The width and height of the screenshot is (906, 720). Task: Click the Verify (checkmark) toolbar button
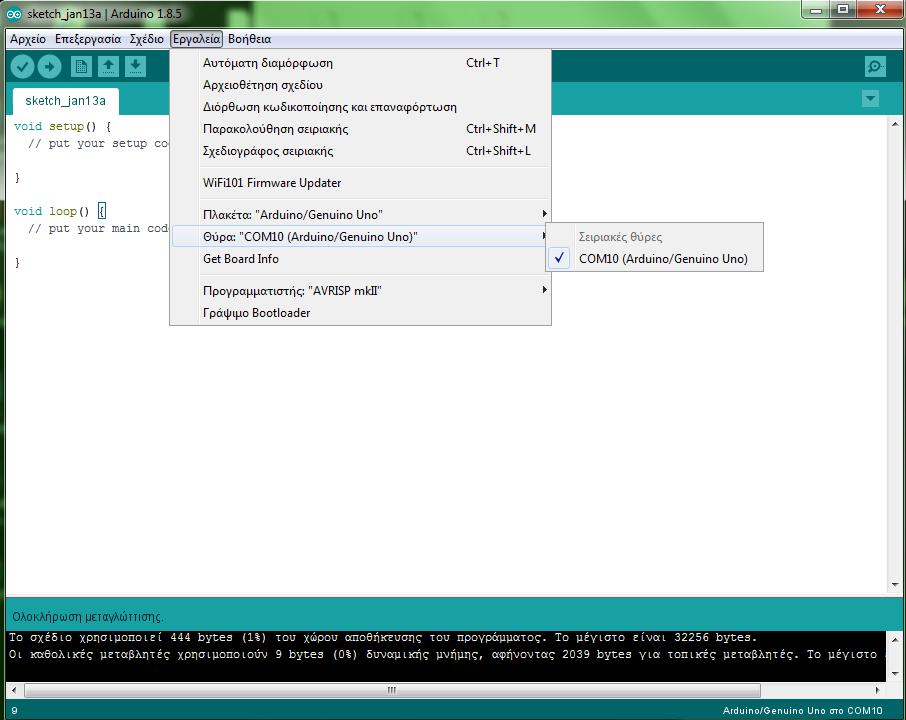pyautogui.click(x=23, y=67)
